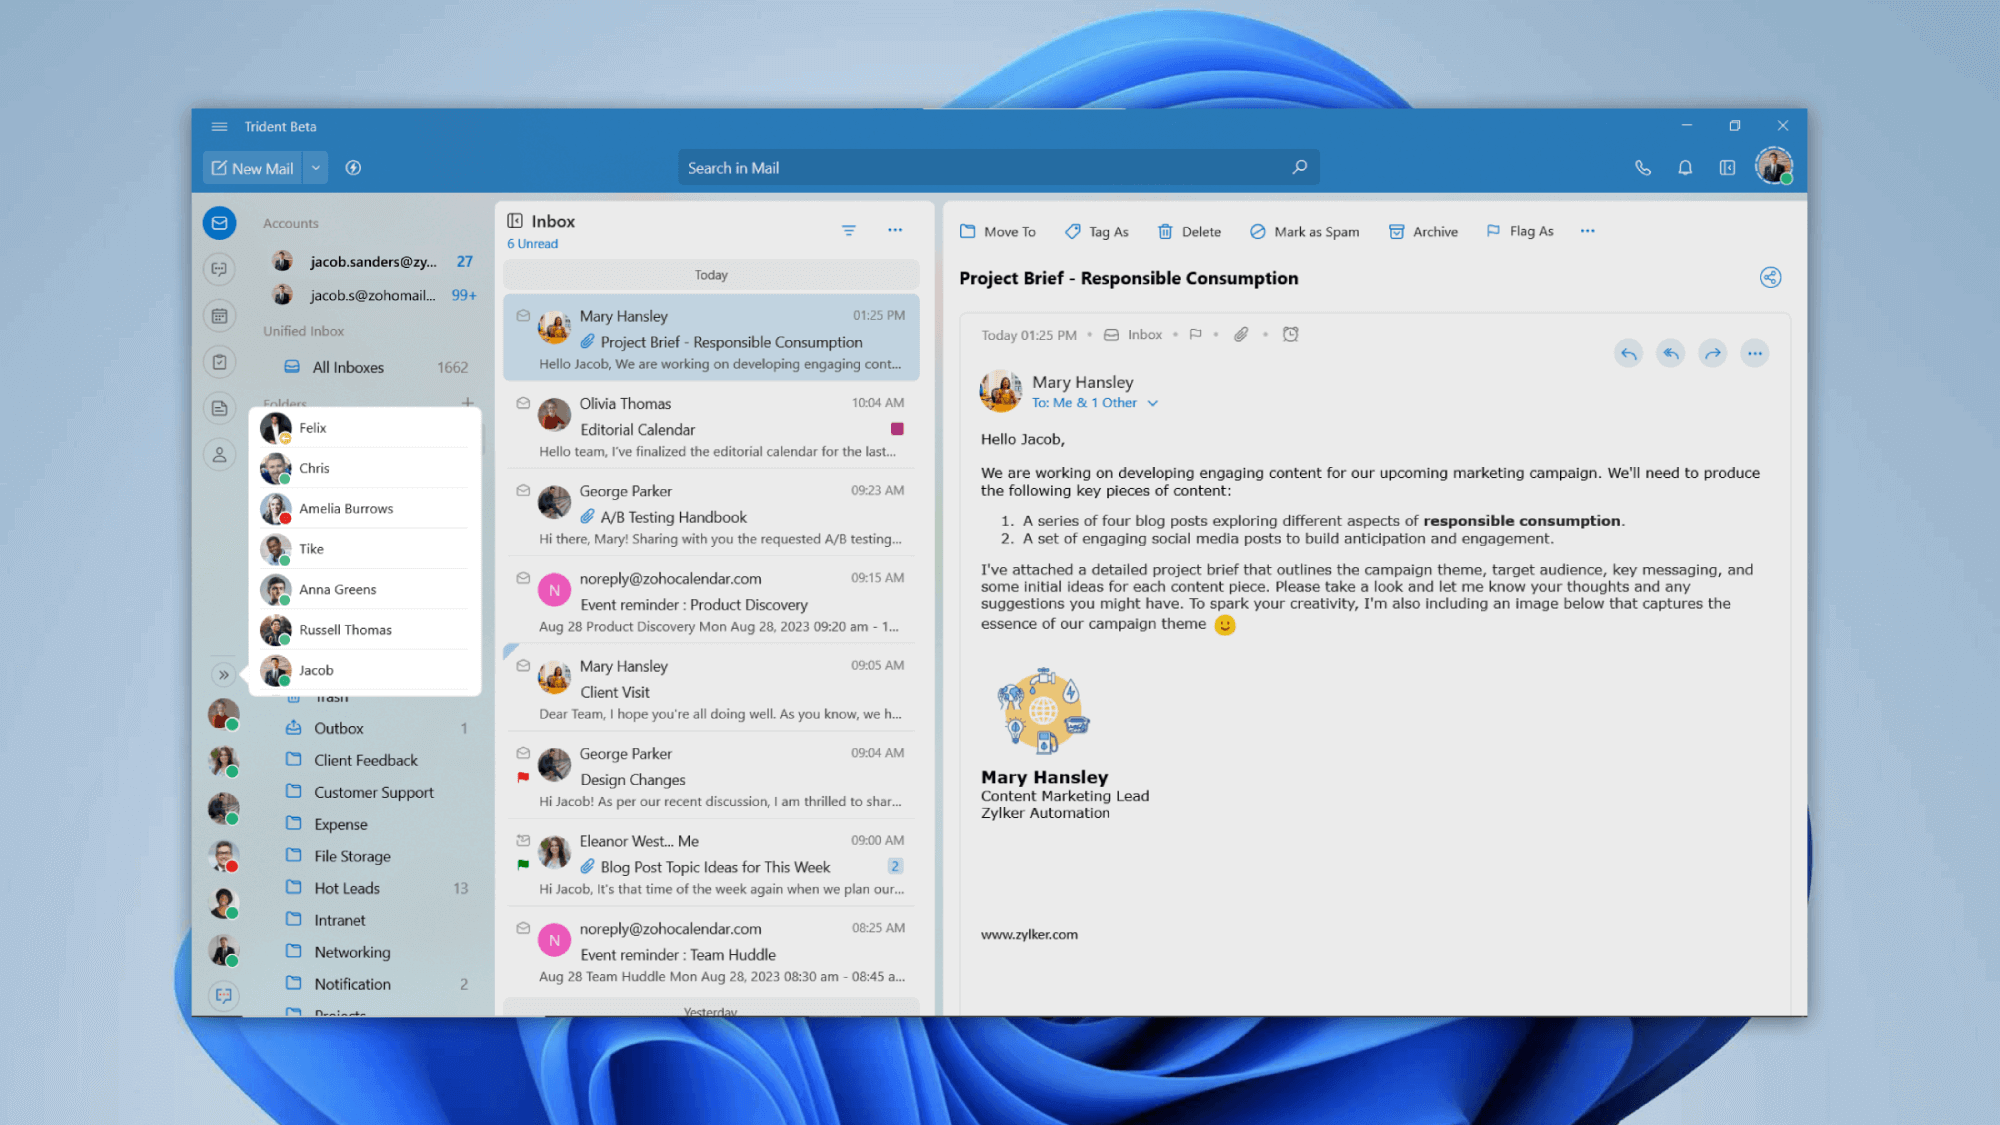Collapse folder pane icon beside Inbox title
Screen dimensions: 2000x1125
[x=515, y=221]
